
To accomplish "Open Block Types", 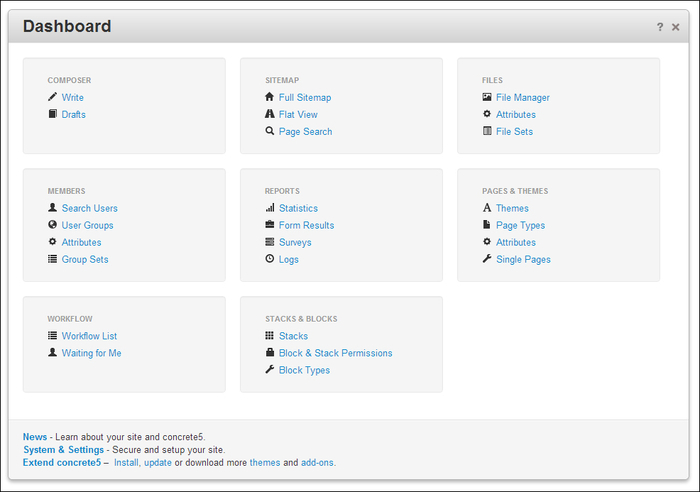I will [304, 370].
